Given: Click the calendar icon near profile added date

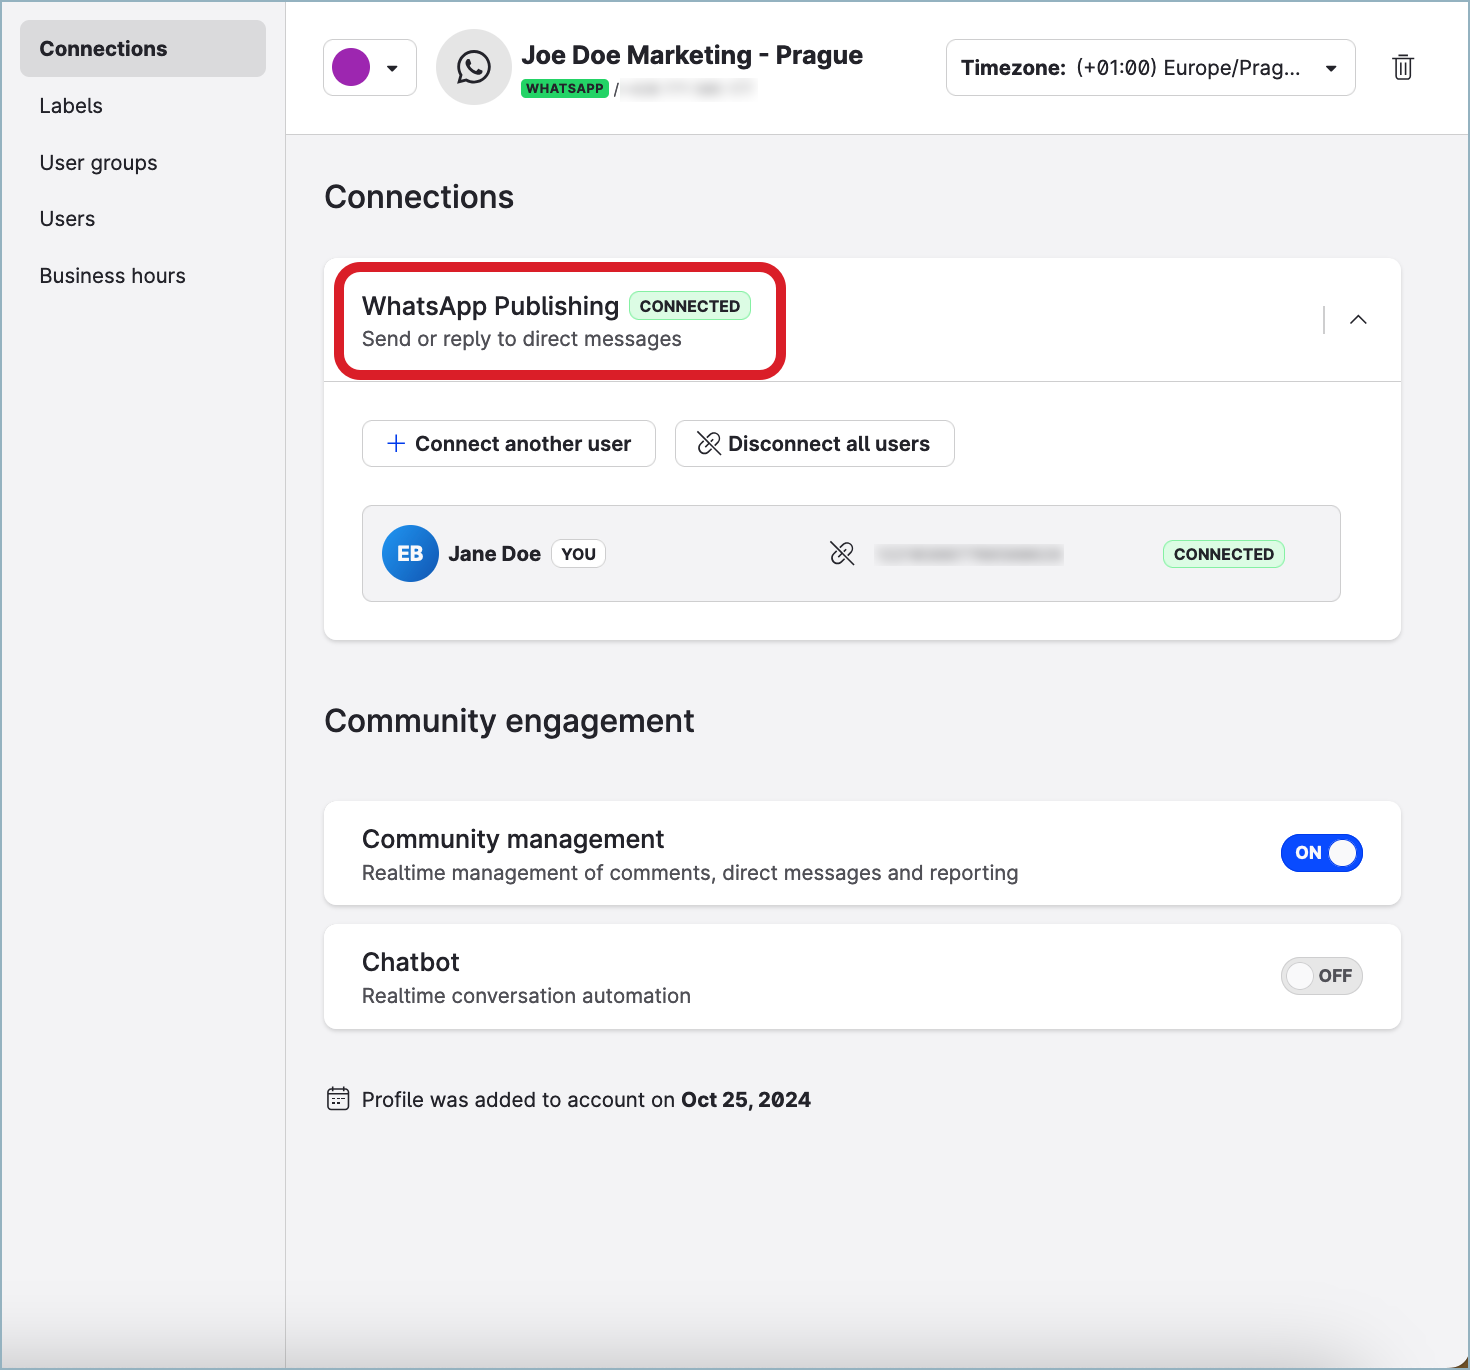Looking at the screenshot, I should [338, 1099].
